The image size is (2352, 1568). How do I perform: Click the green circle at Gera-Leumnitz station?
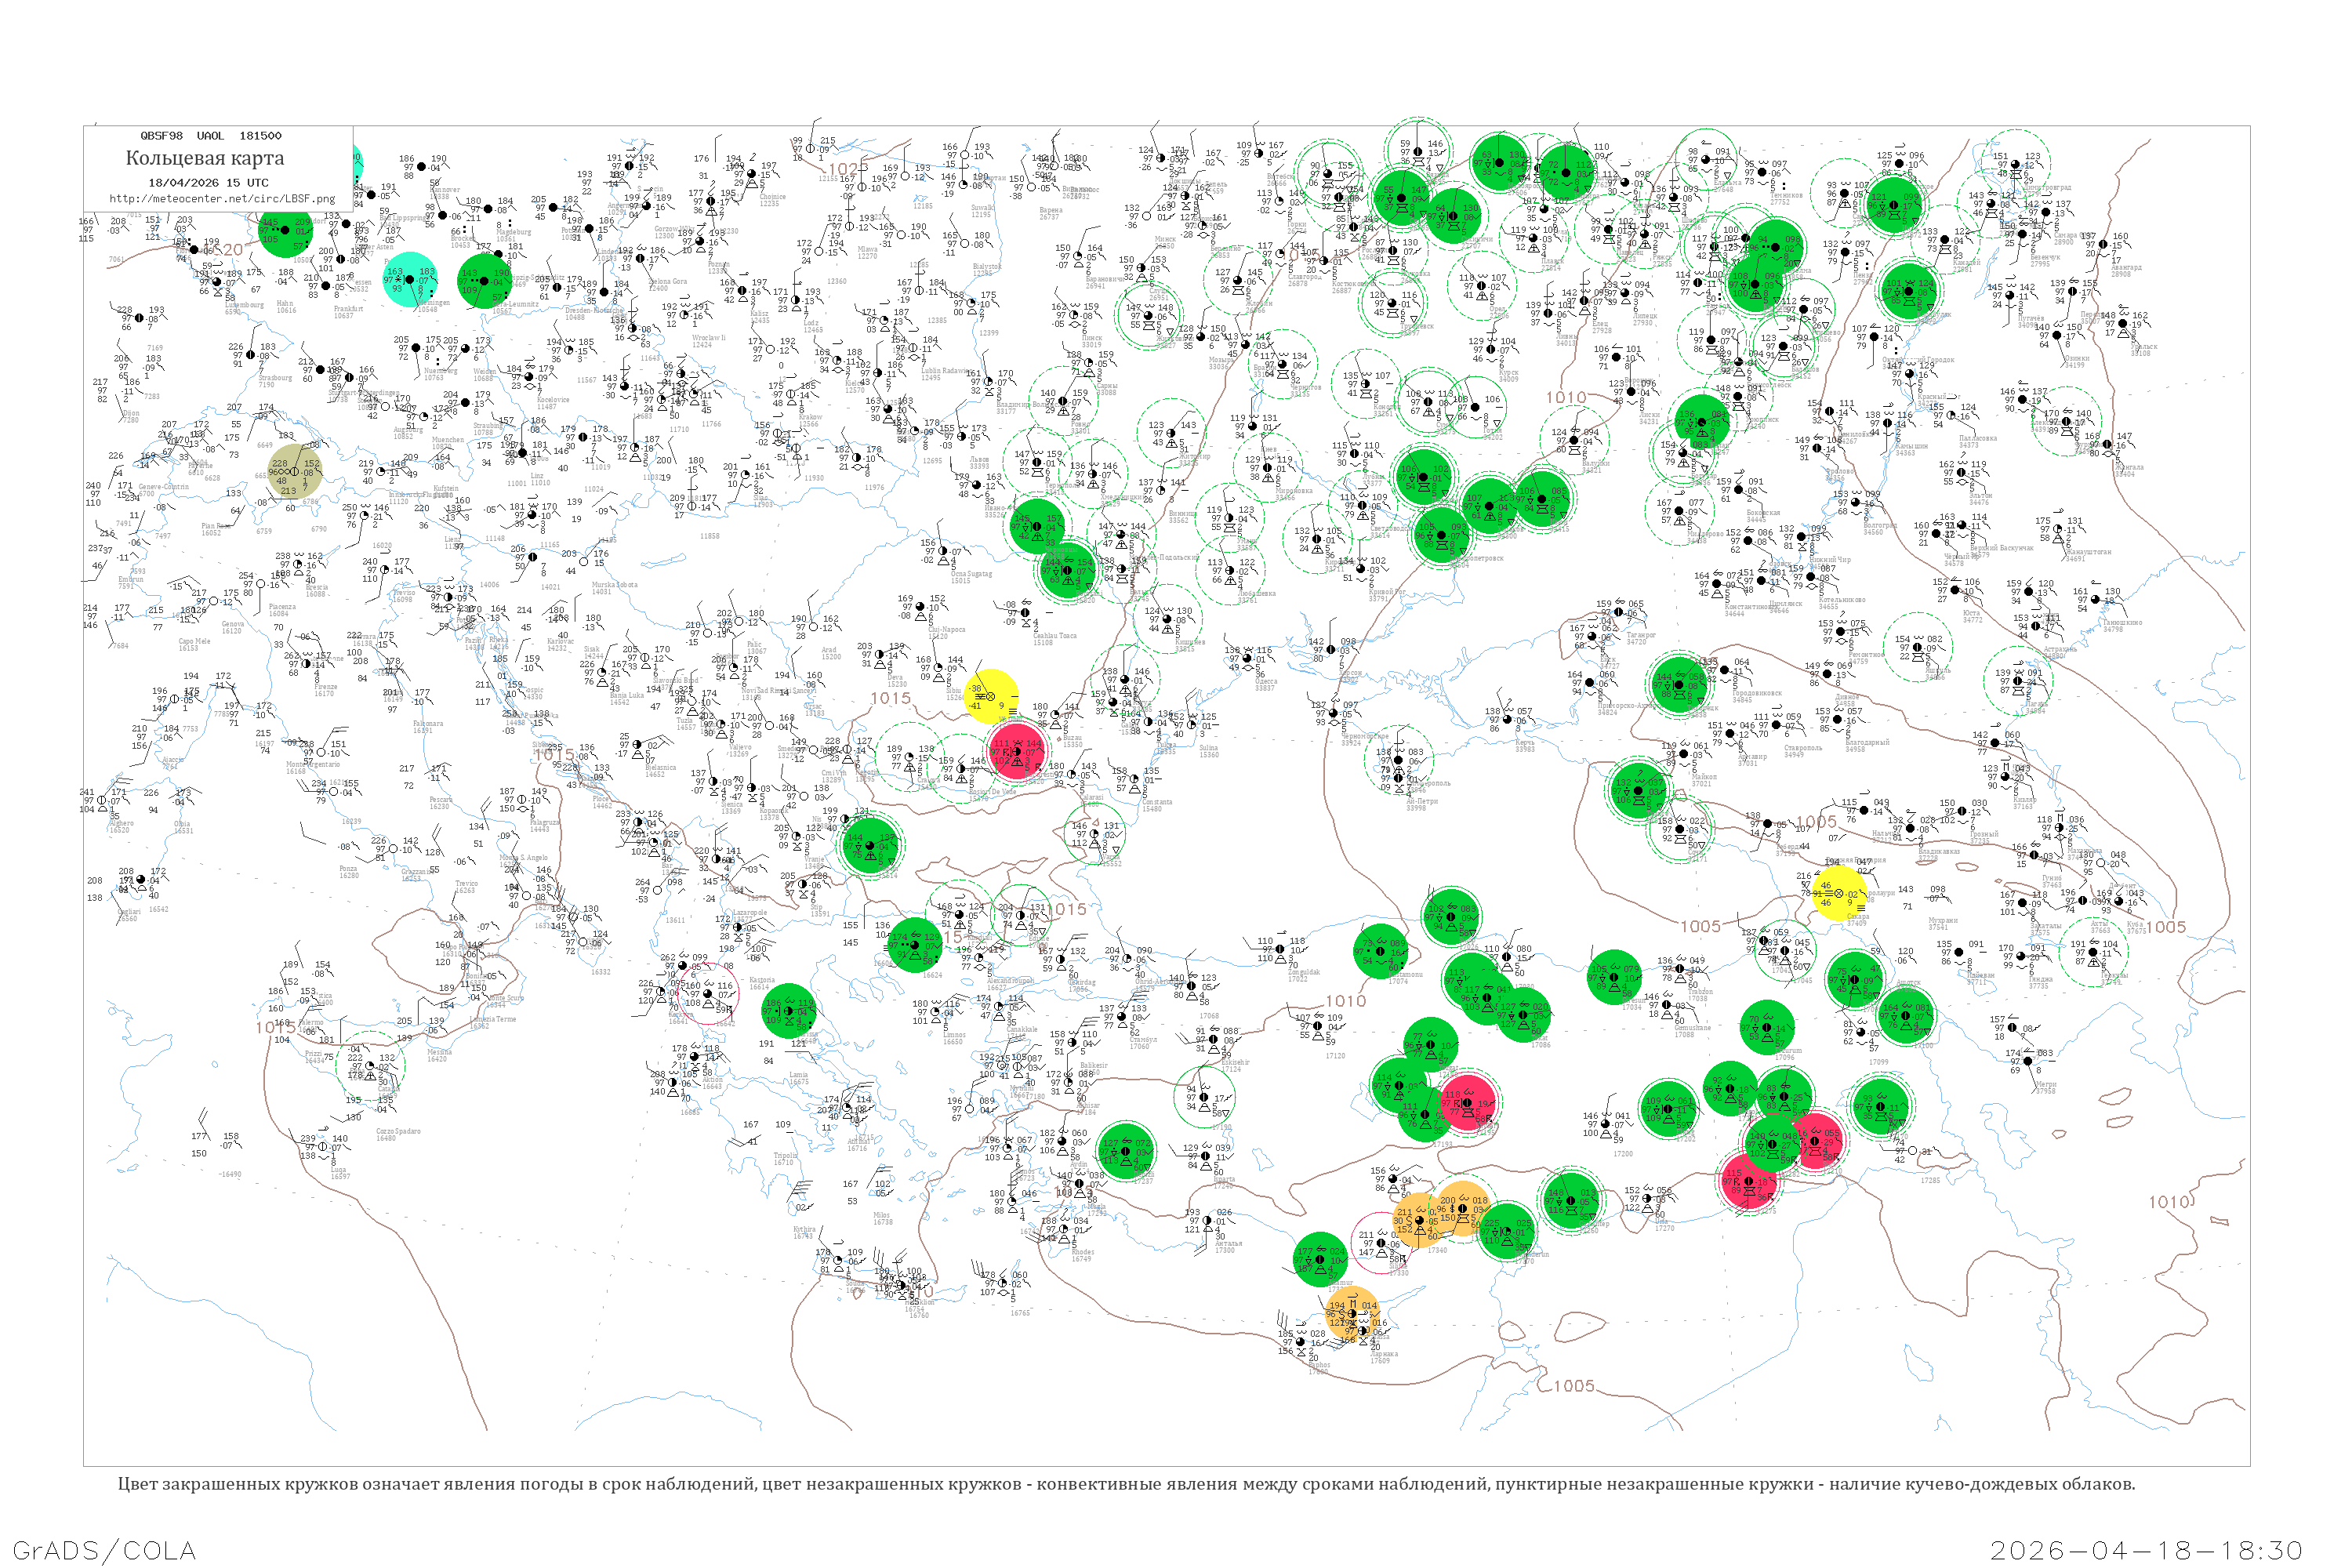pyautogui.click(x=484, y=281)
